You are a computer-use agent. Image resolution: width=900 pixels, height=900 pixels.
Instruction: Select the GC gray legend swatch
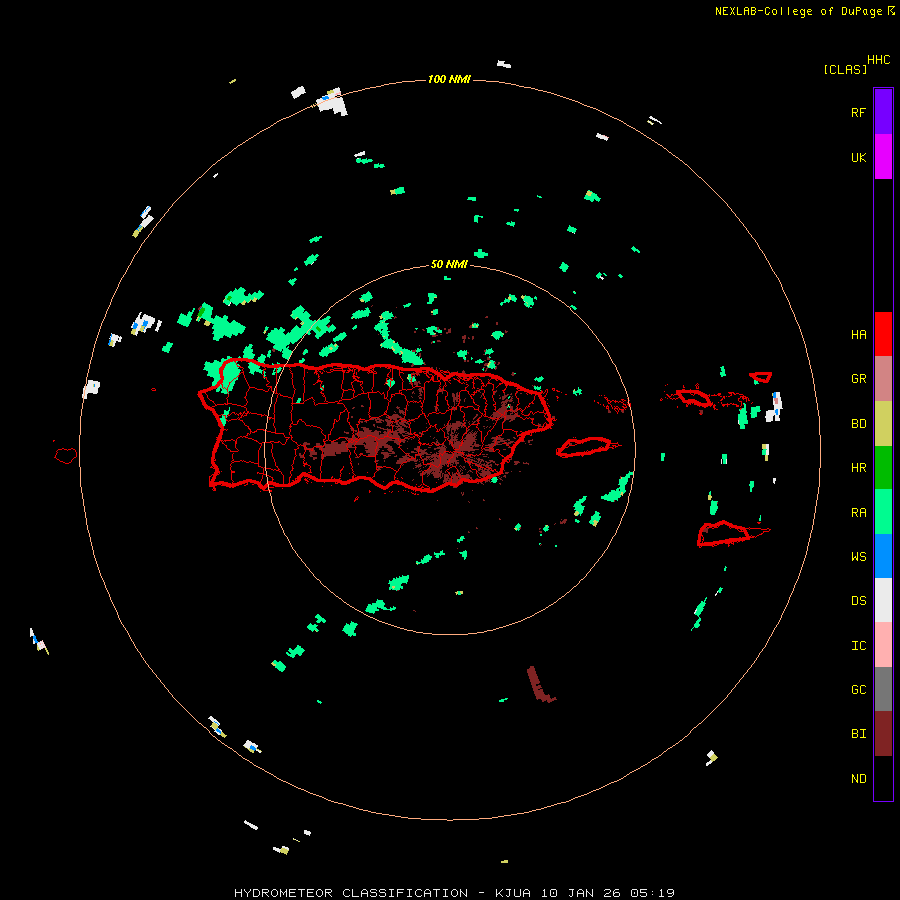pos(883,689)
